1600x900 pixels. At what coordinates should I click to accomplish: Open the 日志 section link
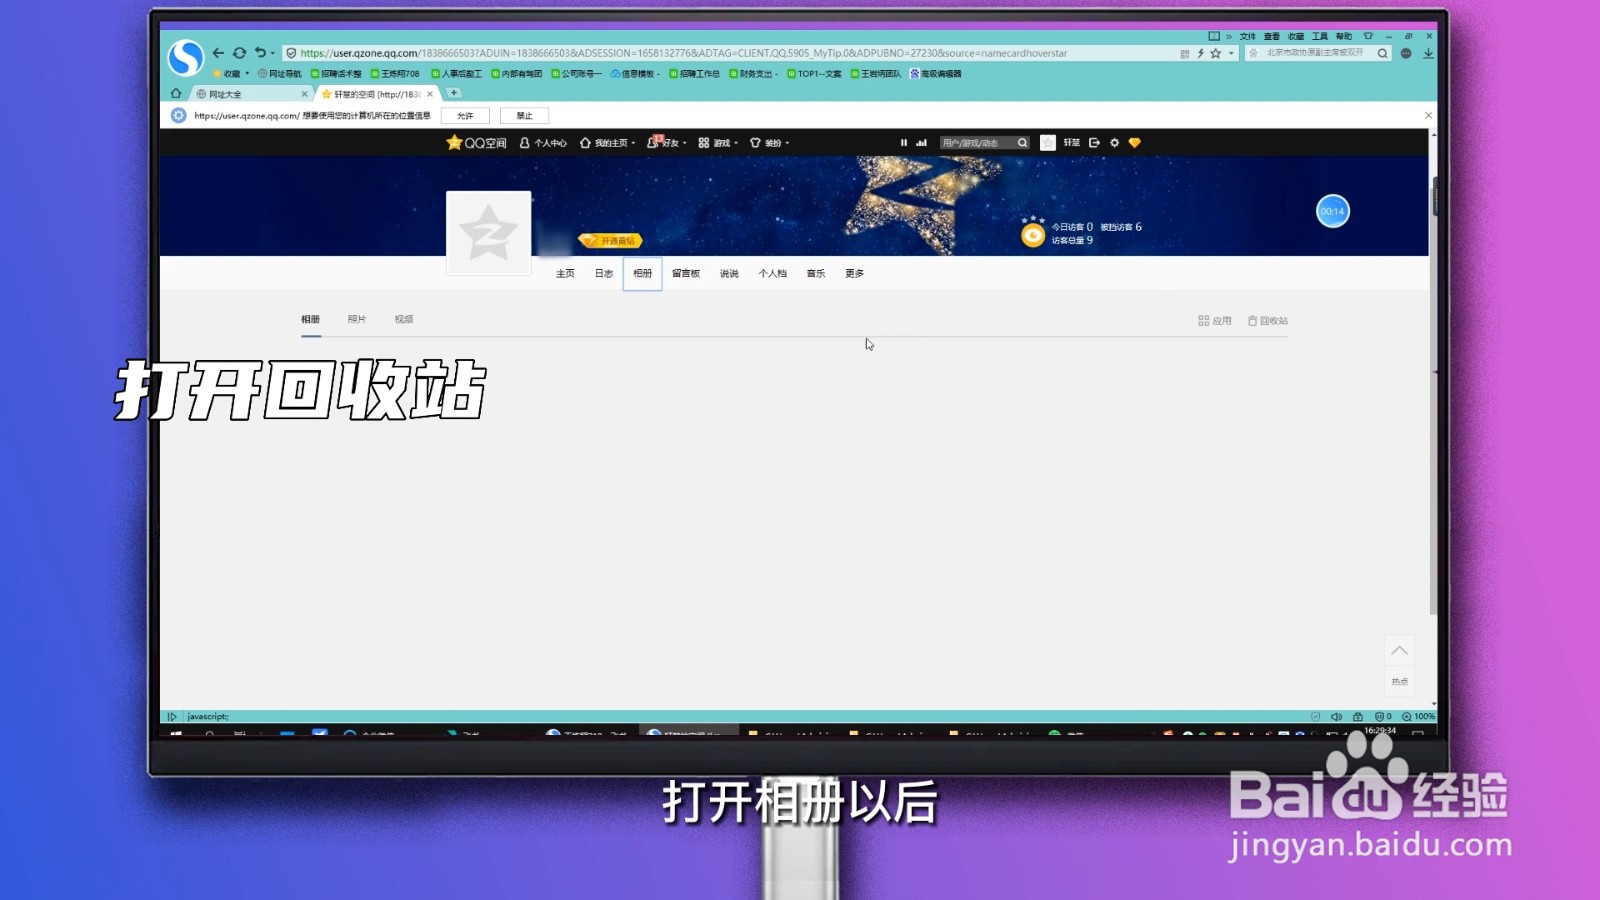603,272
